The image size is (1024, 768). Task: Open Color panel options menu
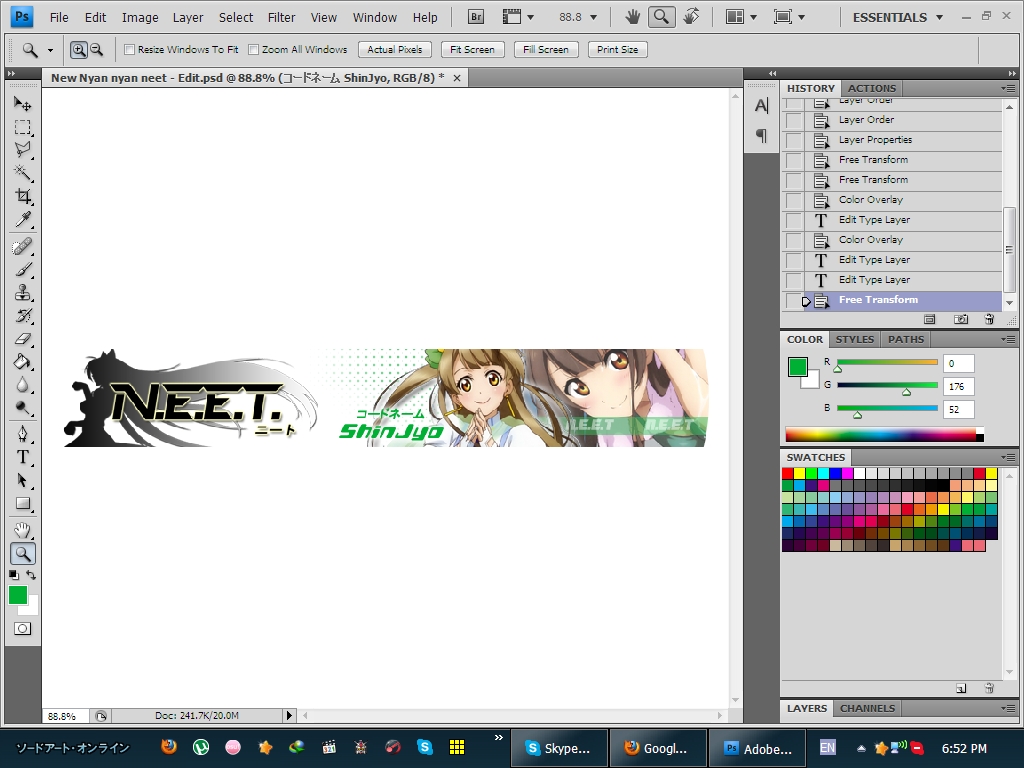1008,340
